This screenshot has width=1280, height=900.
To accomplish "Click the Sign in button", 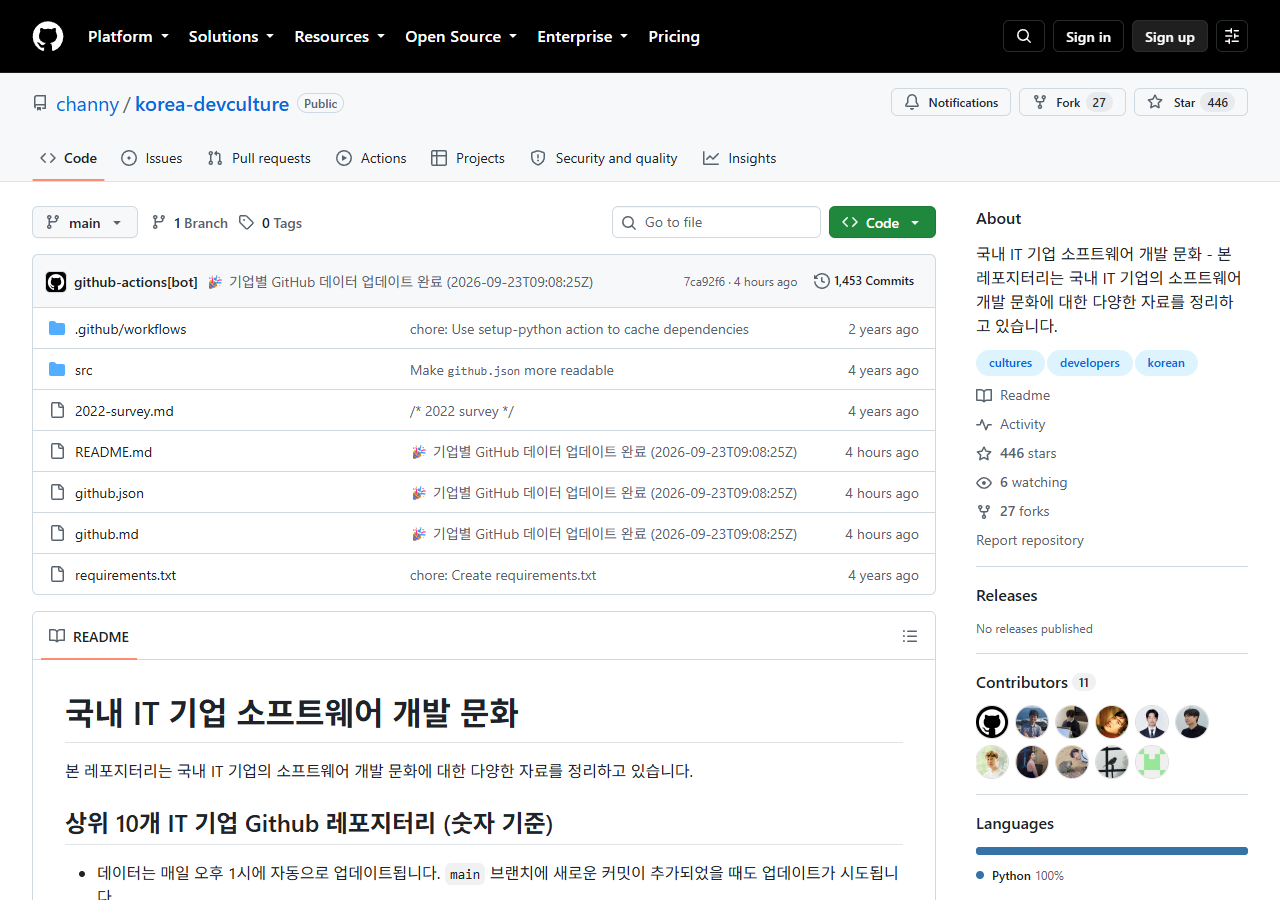I will 1088,36.
